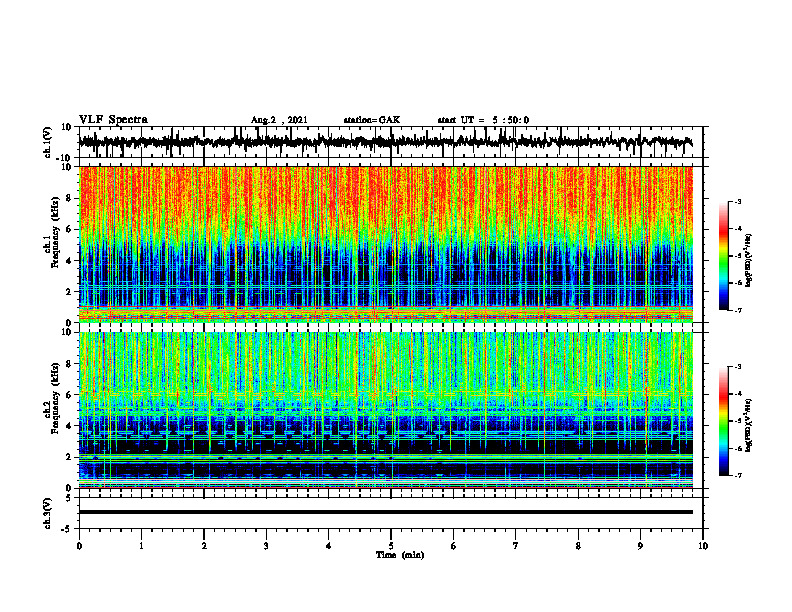Click the "ch.3(V)" axis label
792x612 pixels.
point(48,513)
